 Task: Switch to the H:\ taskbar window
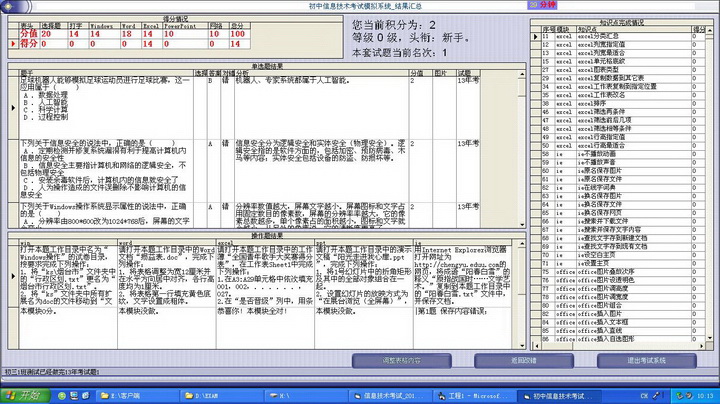306,395
